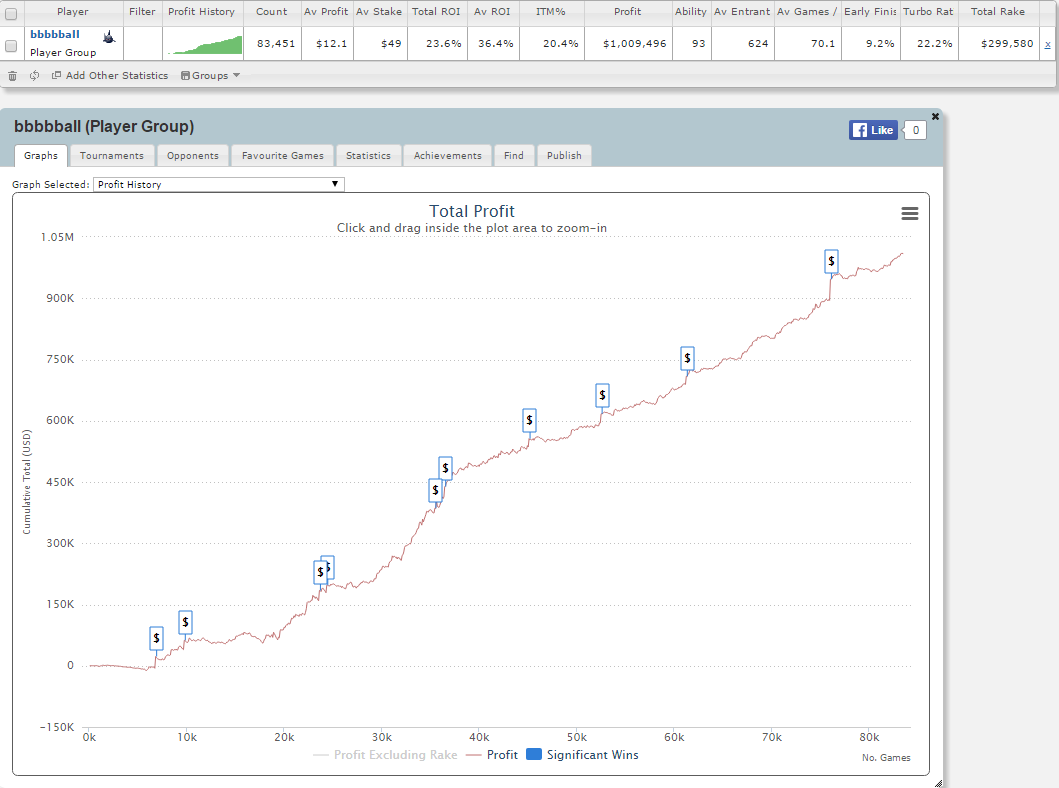Open the Achievements tab
The height and width of the screenshot is (788, 1059).
tap(448, 155)
